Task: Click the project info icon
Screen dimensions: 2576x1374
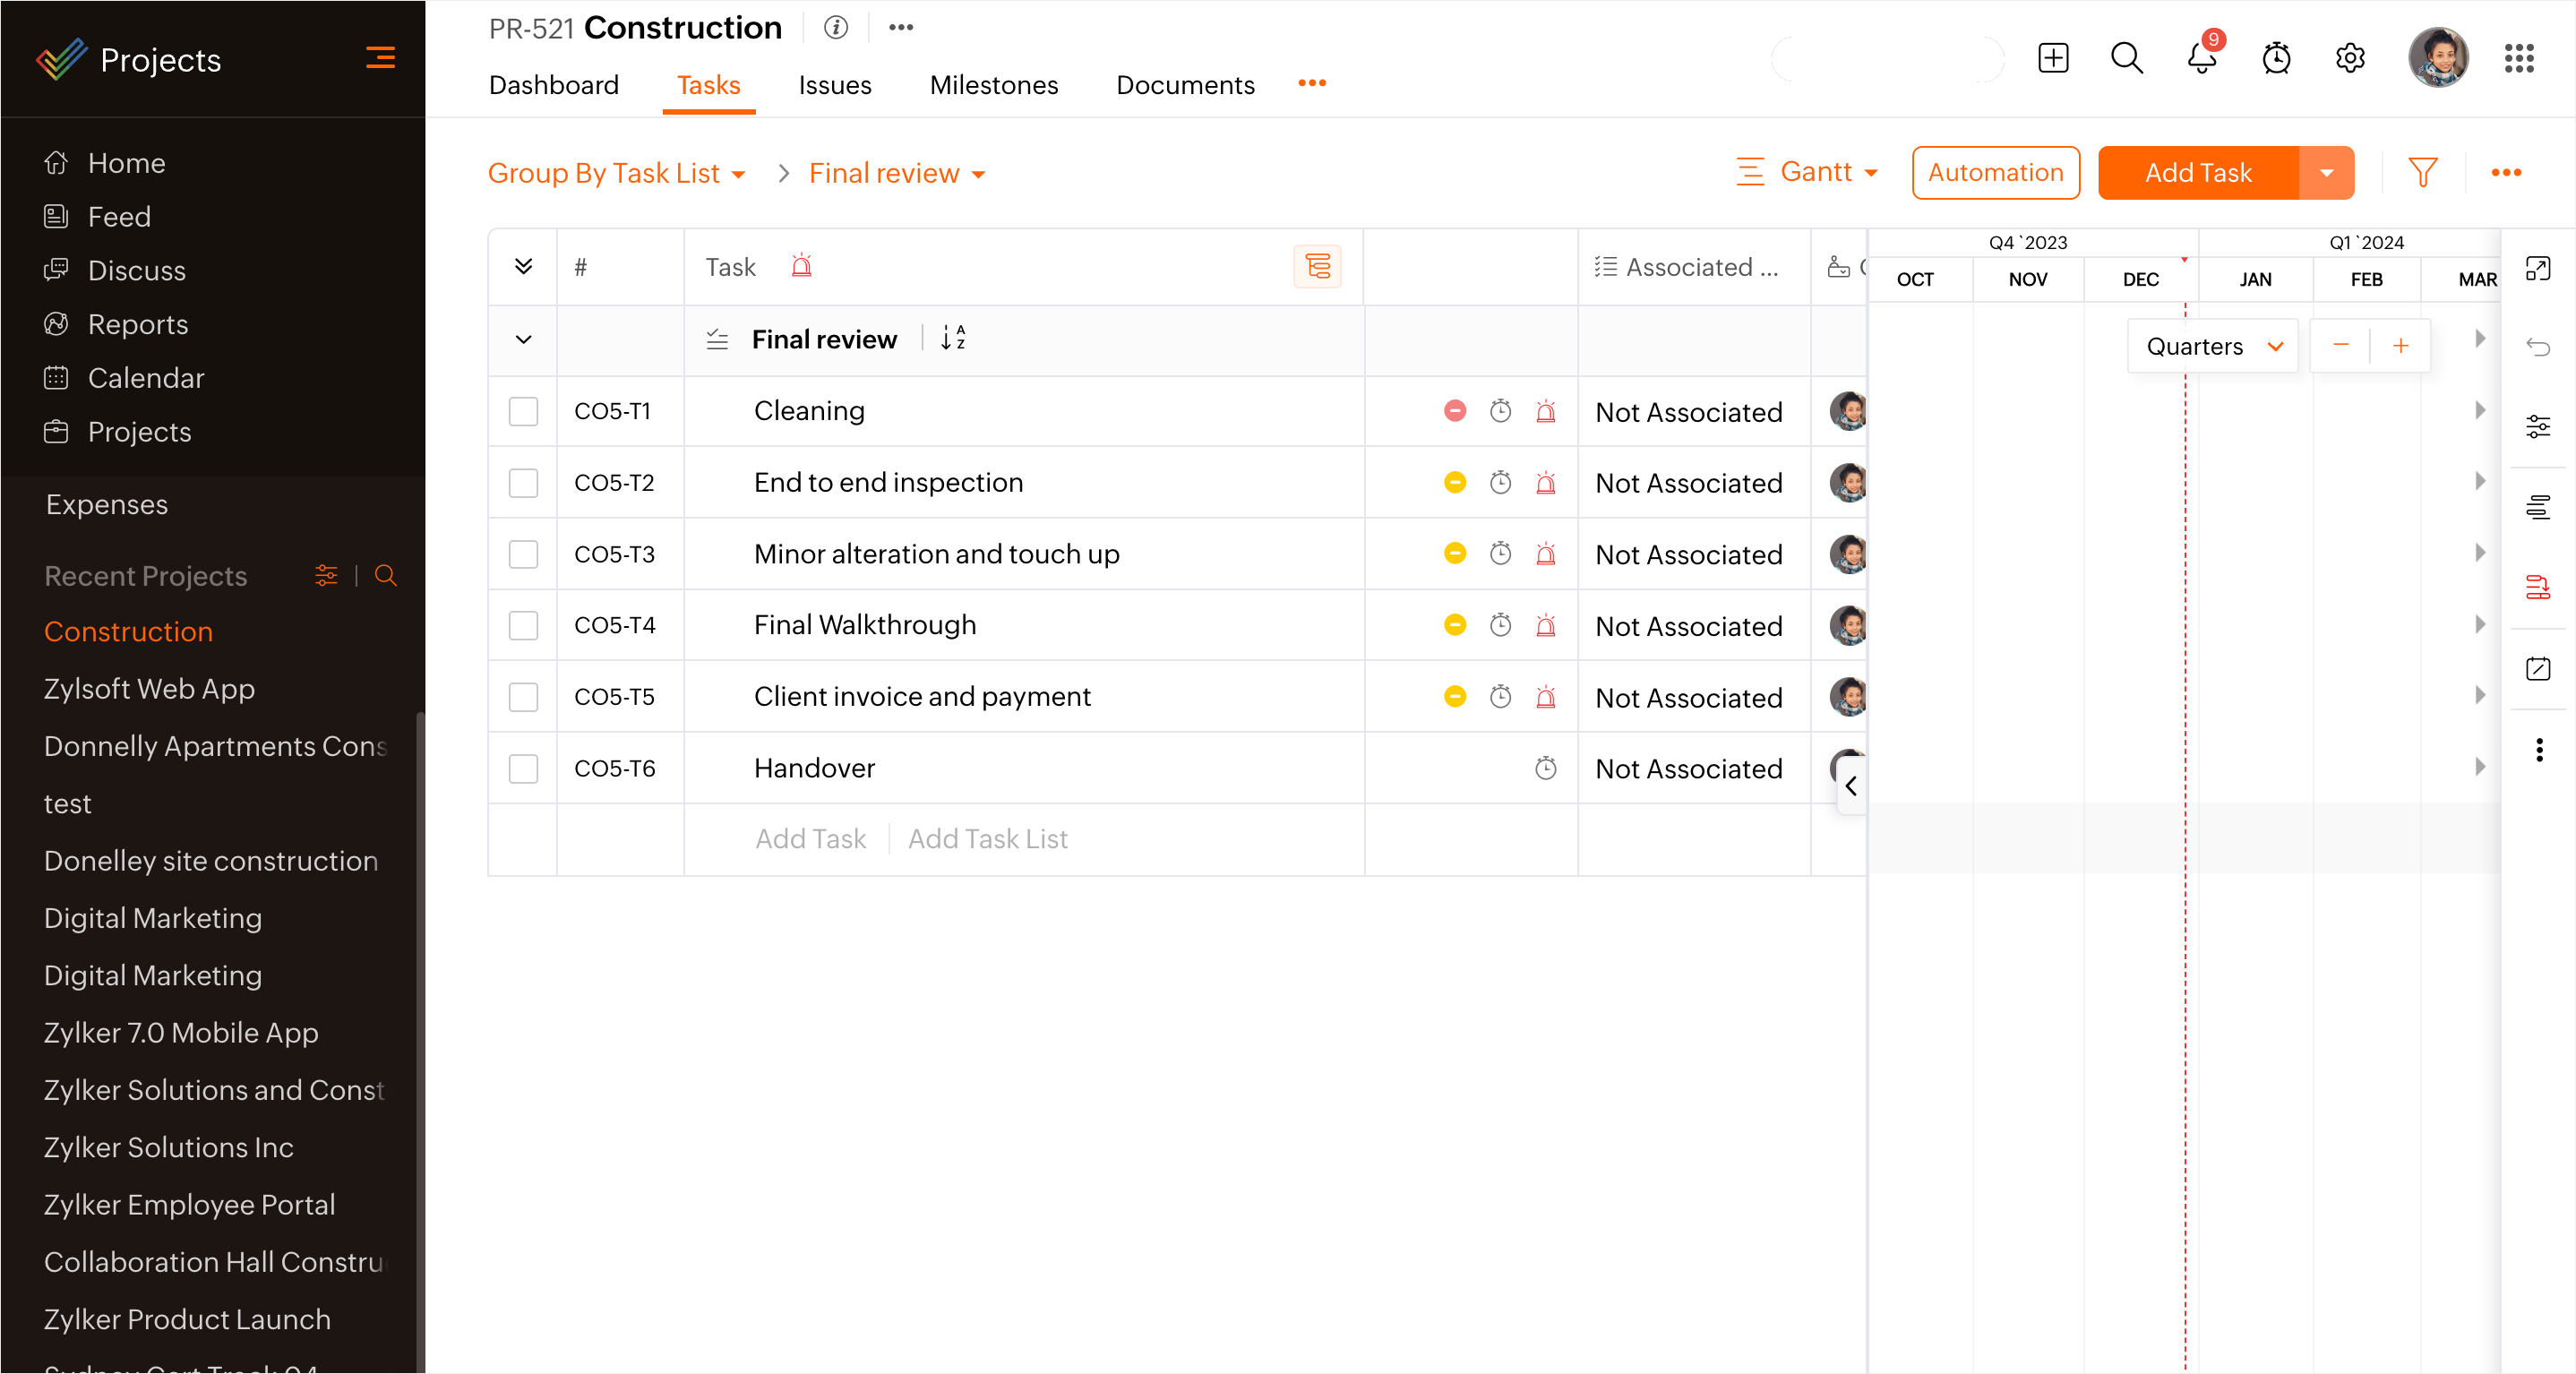Action: click(836, 27)
